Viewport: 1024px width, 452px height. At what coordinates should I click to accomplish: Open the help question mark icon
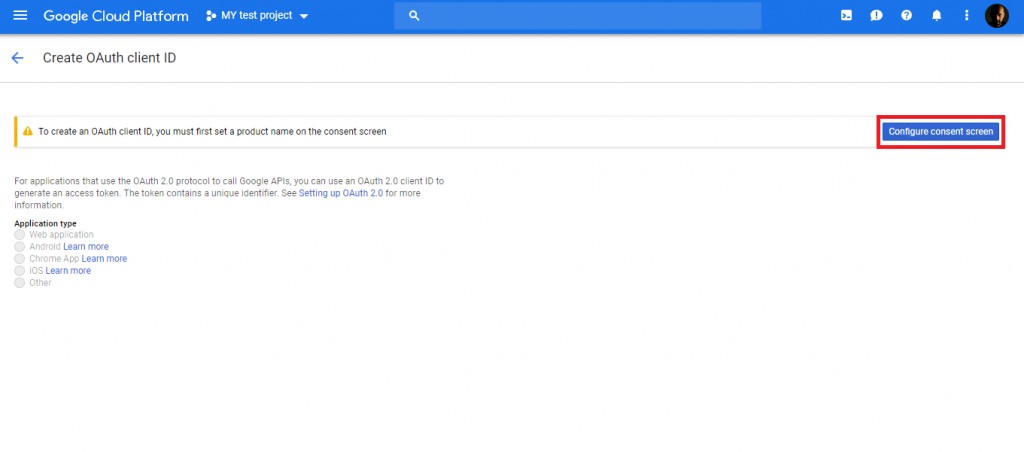tap(906, 16)
